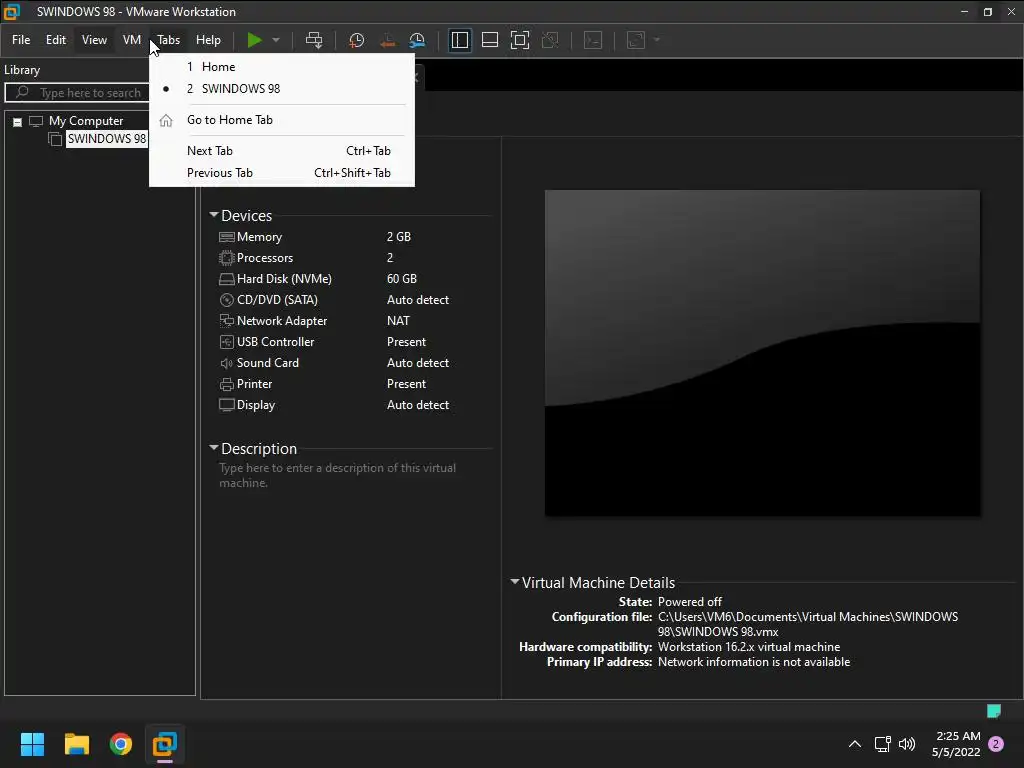Open the snapshot manager icon
The height and width of the screenshot is (768, 1024).
417,40
